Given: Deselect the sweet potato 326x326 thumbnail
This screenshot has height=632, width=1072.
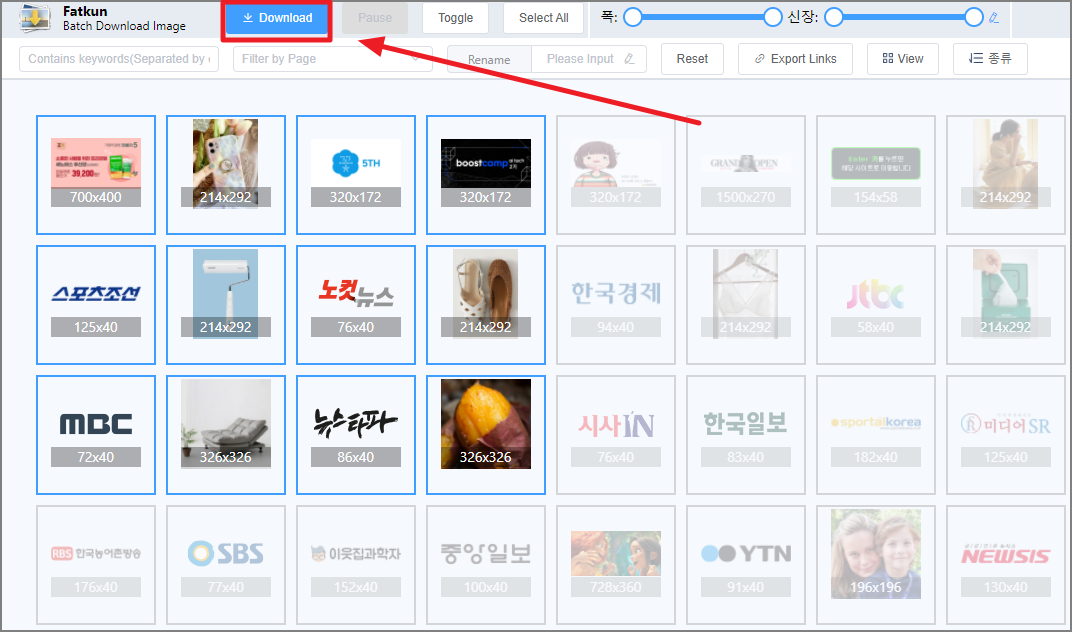Looking at the screenshot, I should pos(485,435).
